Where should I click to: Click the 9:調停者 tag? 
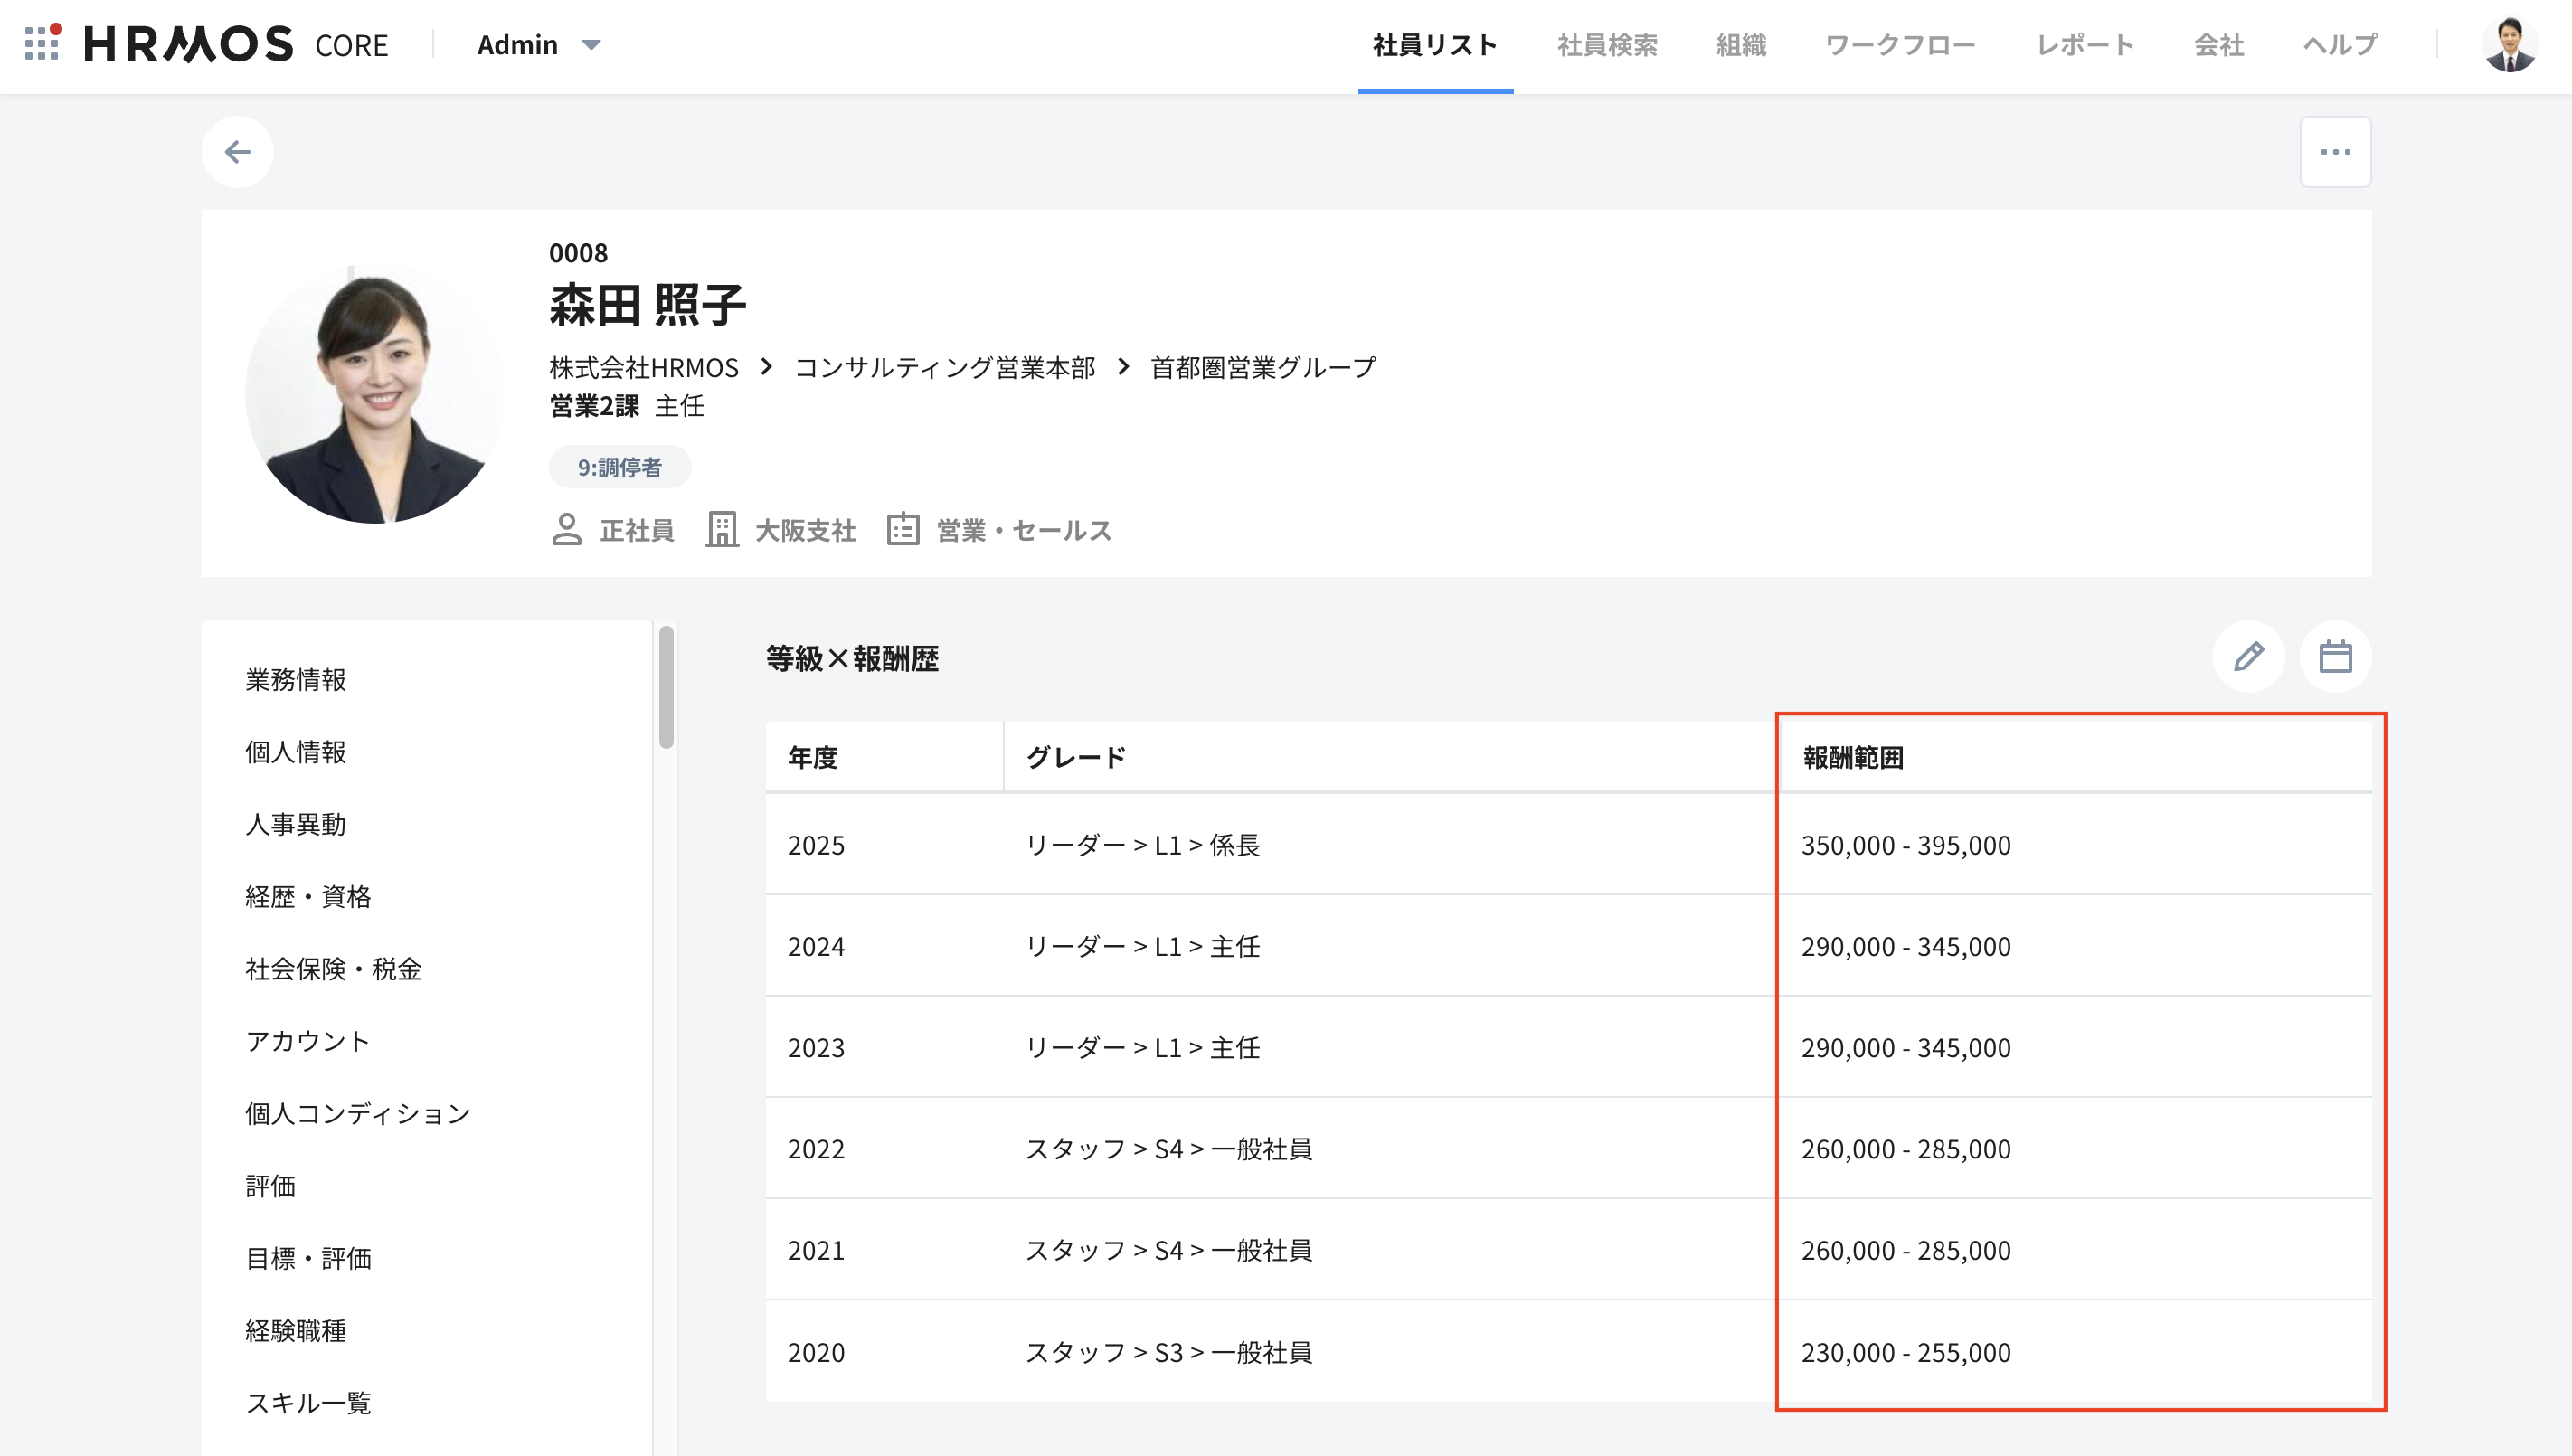coord(619,467)
